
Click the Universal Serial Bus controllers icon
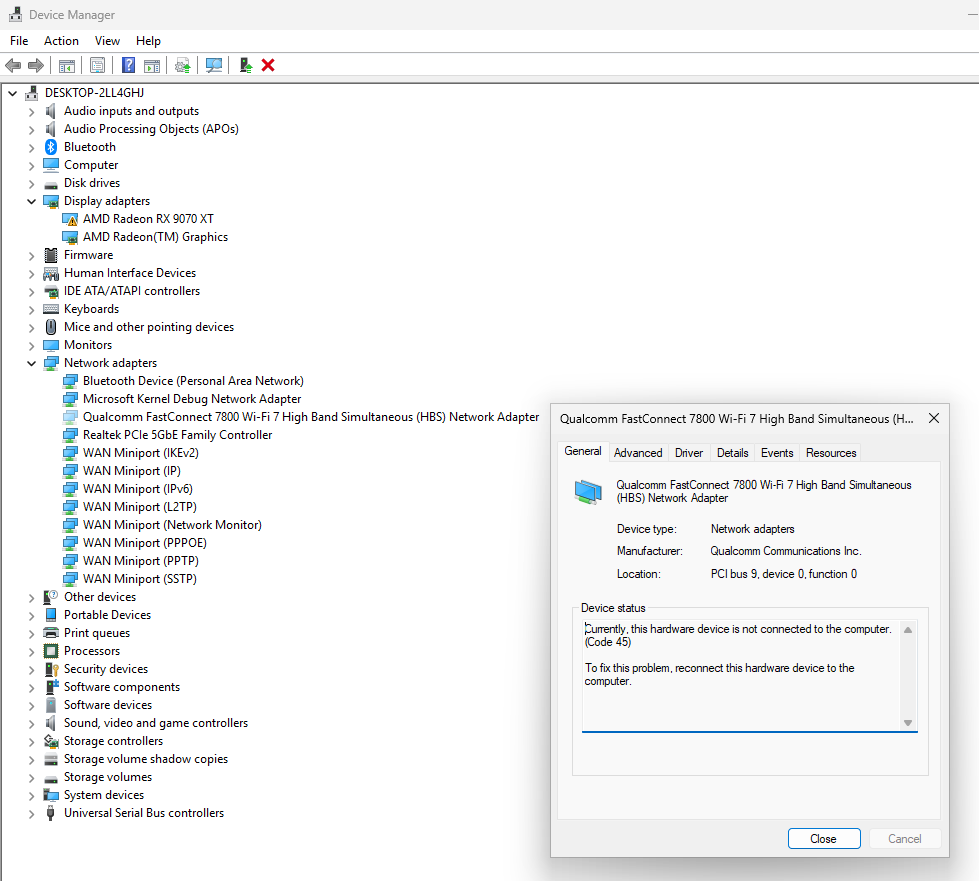[x=51, y=813]
